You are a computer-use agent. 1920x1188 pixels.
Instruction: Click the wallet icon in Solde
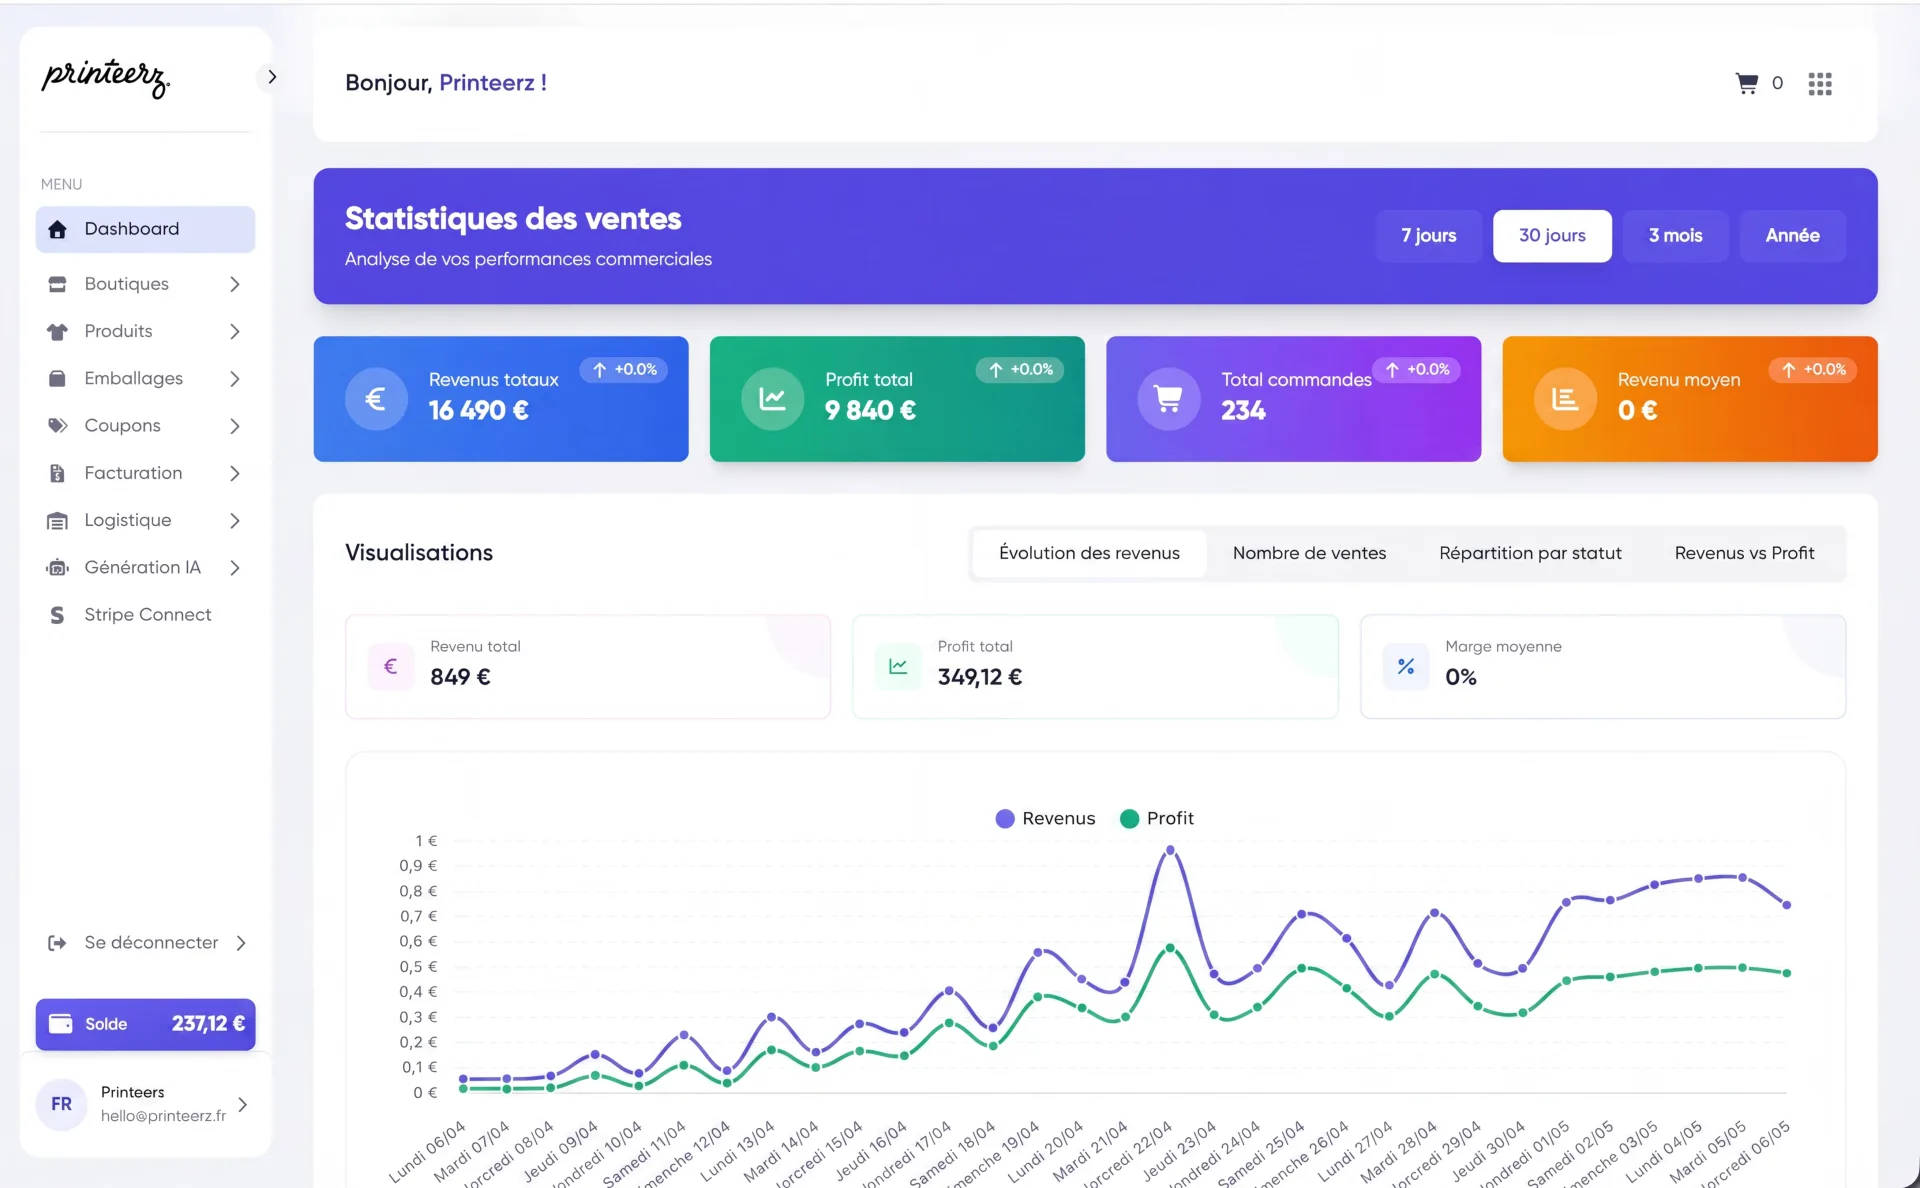(61, 1024)
